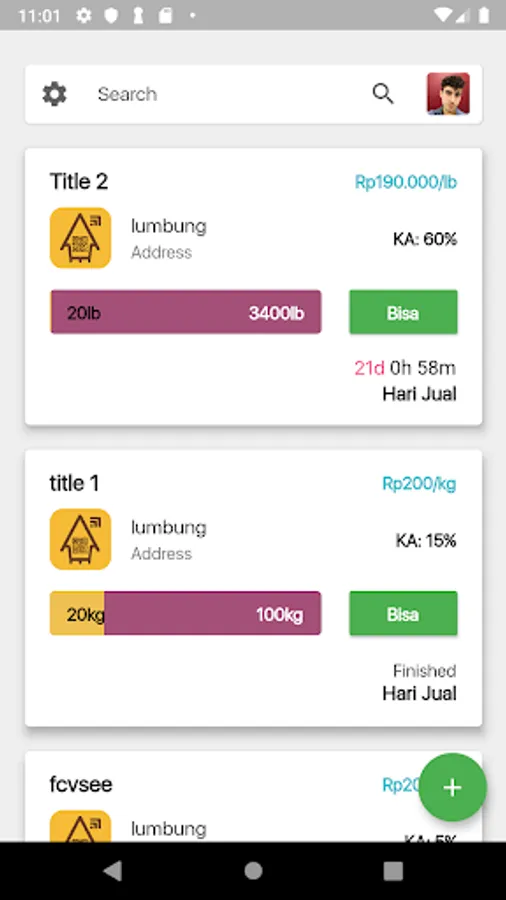The height and width of the screenshot is (900, 506).
Task: Tap the Rp200/kg price label
Action: click(419, 484)
